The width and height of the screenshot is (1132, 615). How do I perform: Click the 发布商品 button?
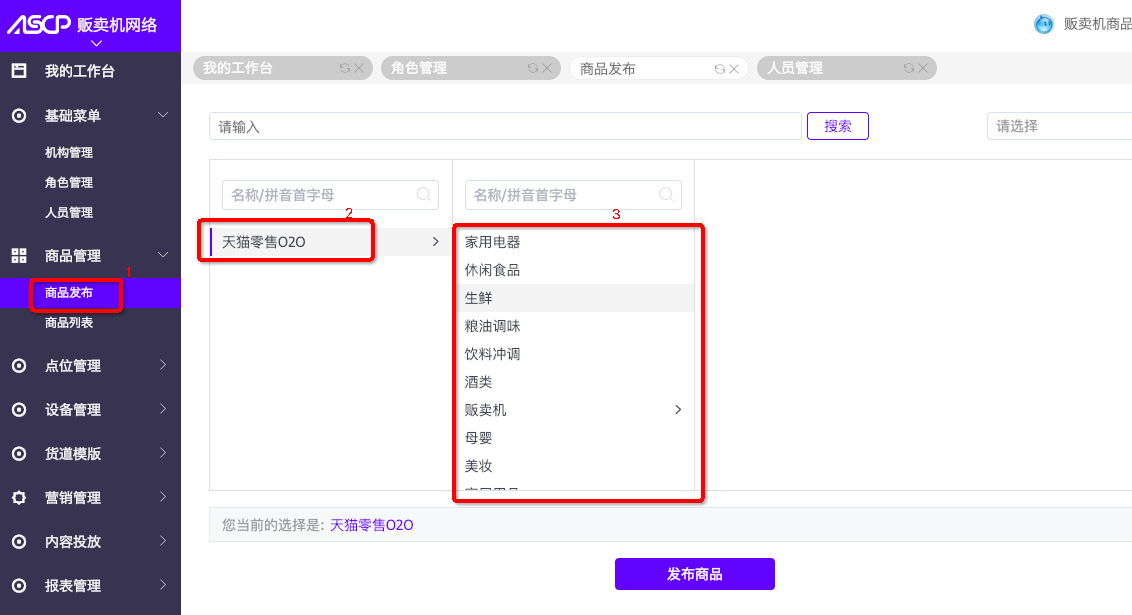coord(695,574)
